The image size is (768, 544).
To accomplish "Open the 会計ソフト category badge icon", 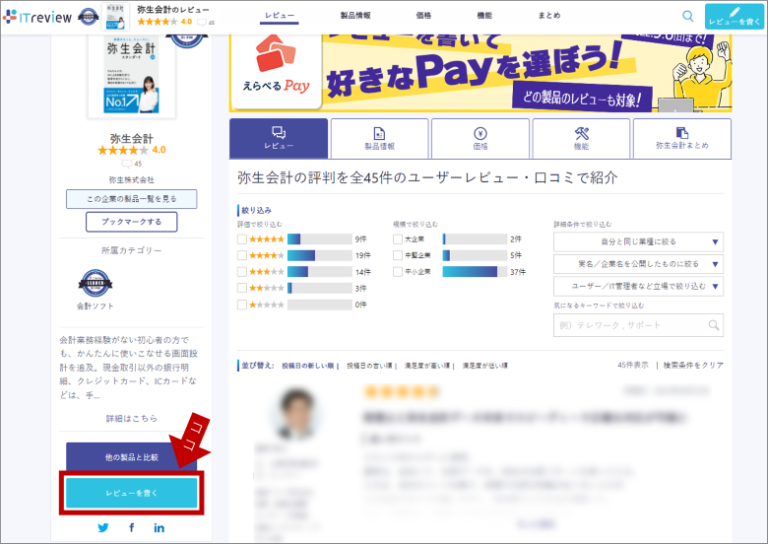I will click(x=96, y=283).
